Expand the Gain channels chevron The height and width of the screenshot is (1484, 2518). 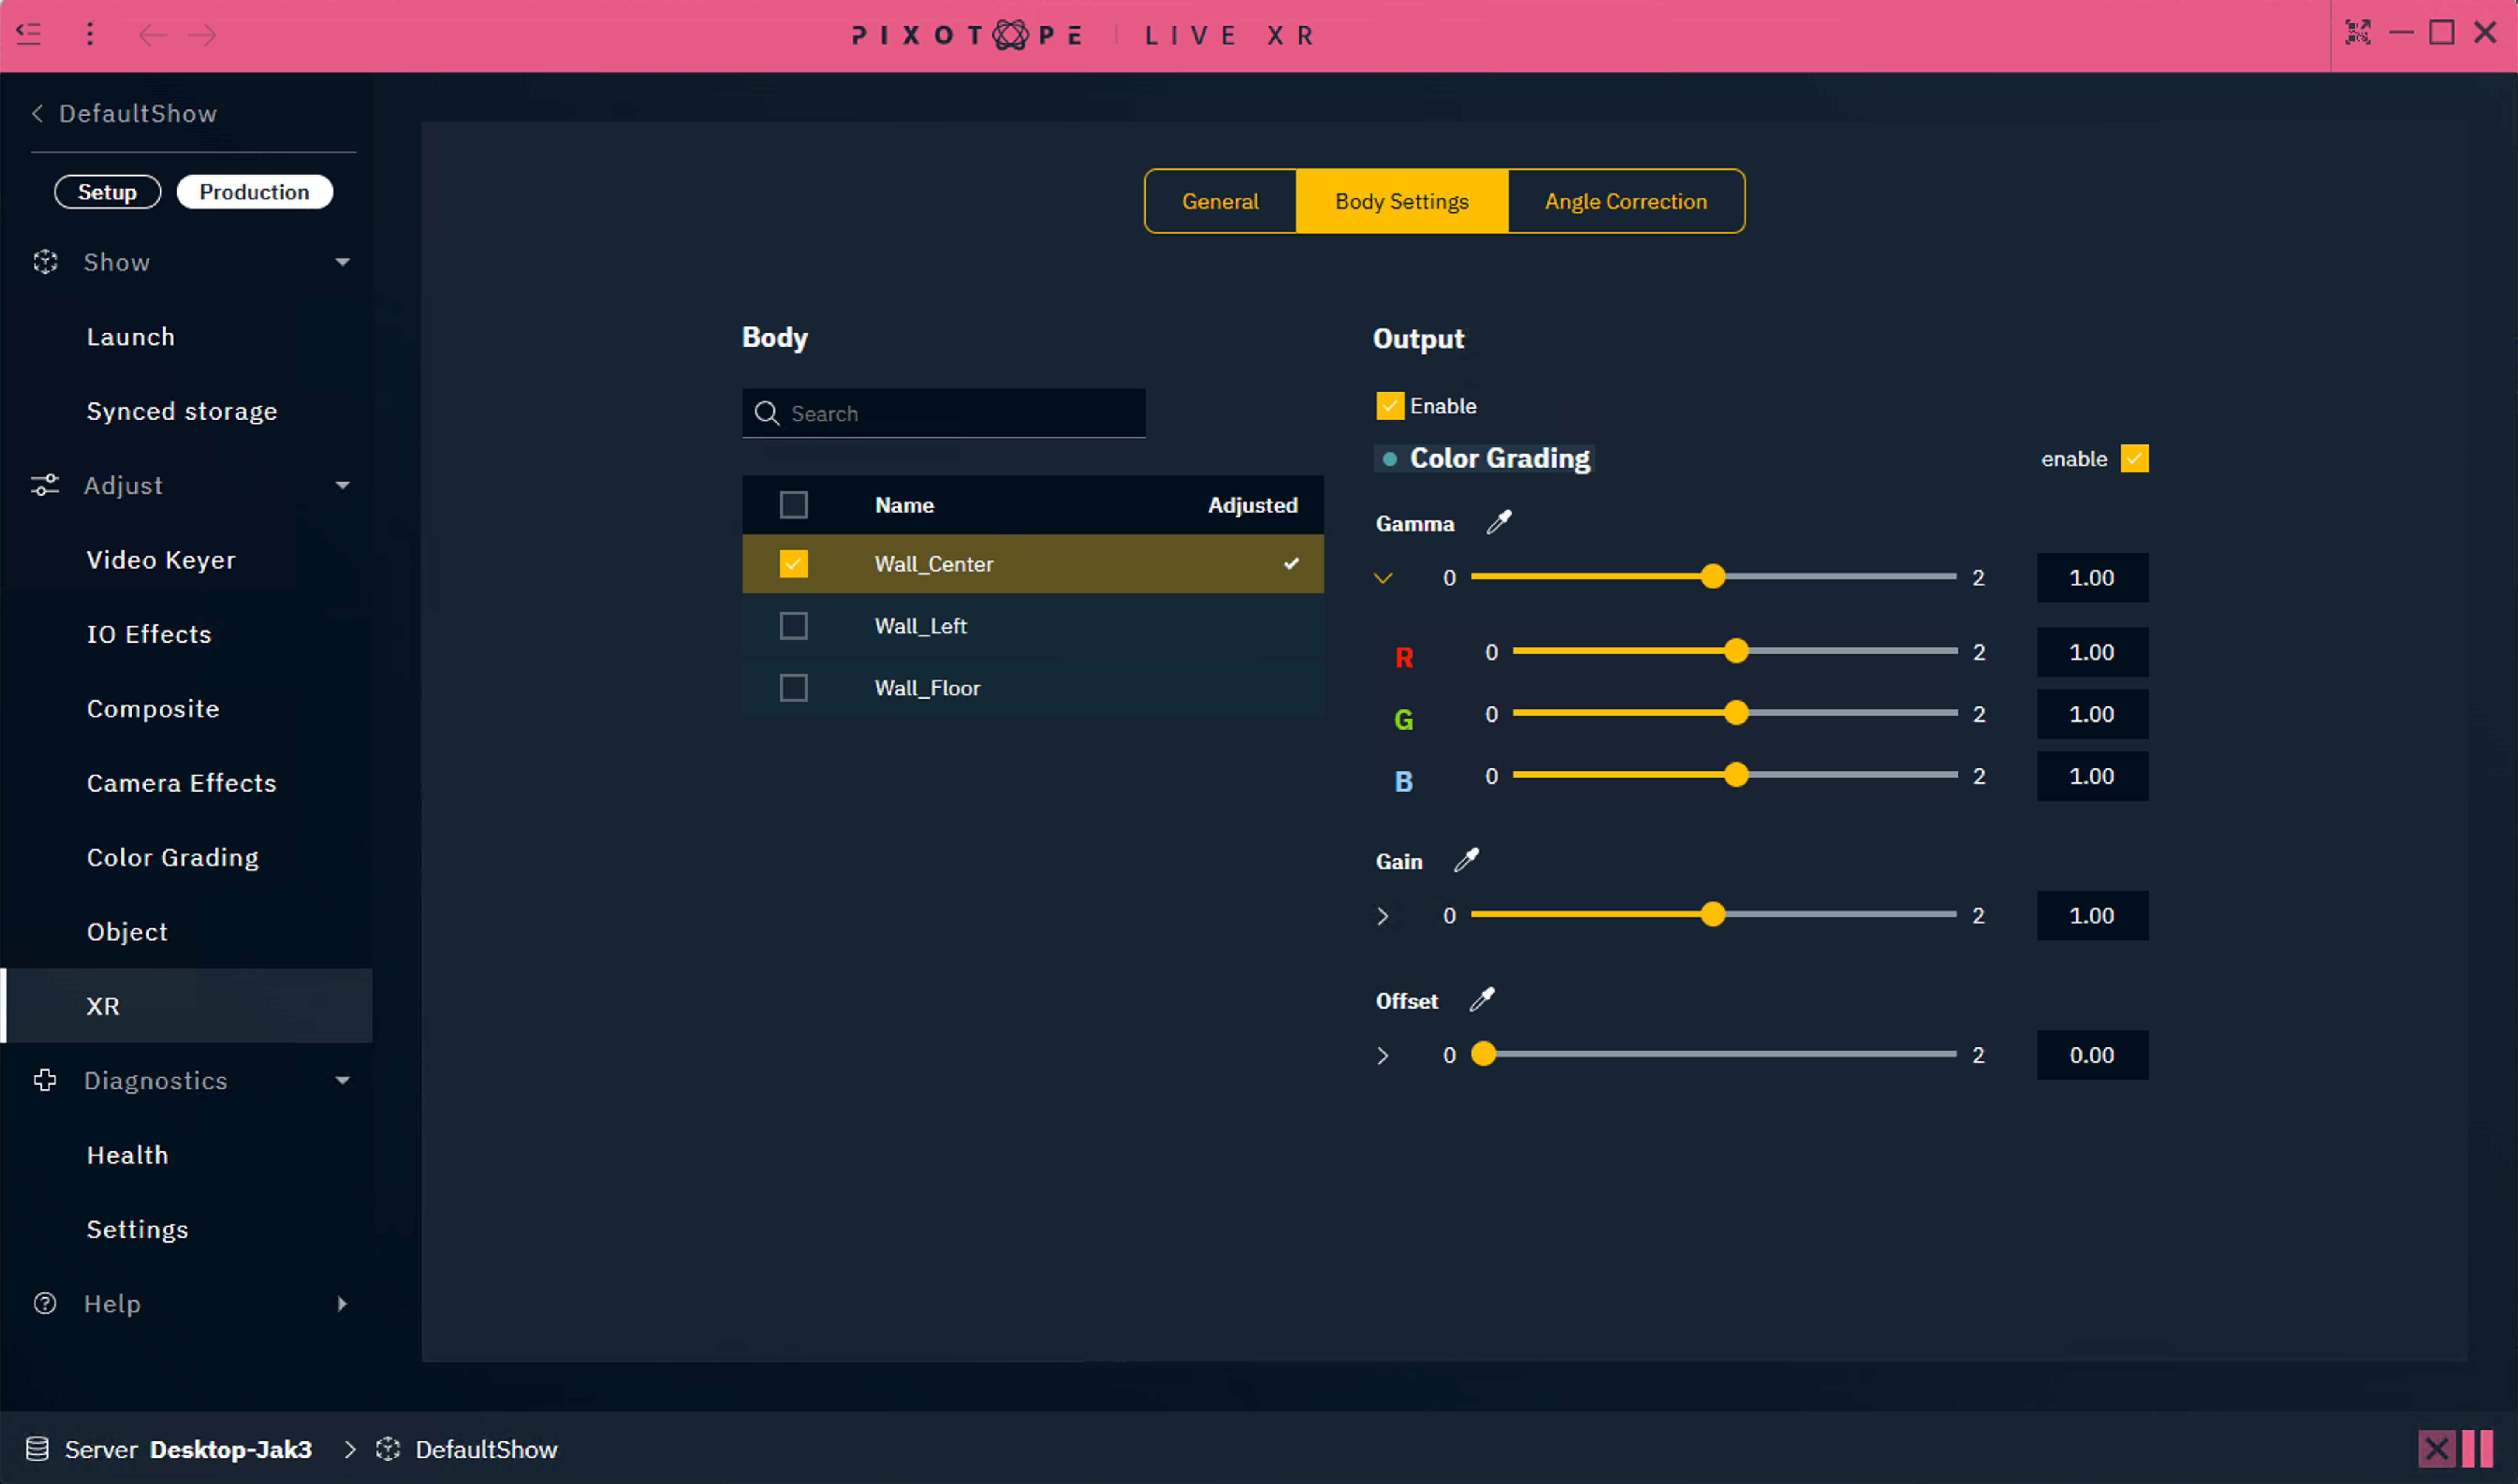[1383, 916]
